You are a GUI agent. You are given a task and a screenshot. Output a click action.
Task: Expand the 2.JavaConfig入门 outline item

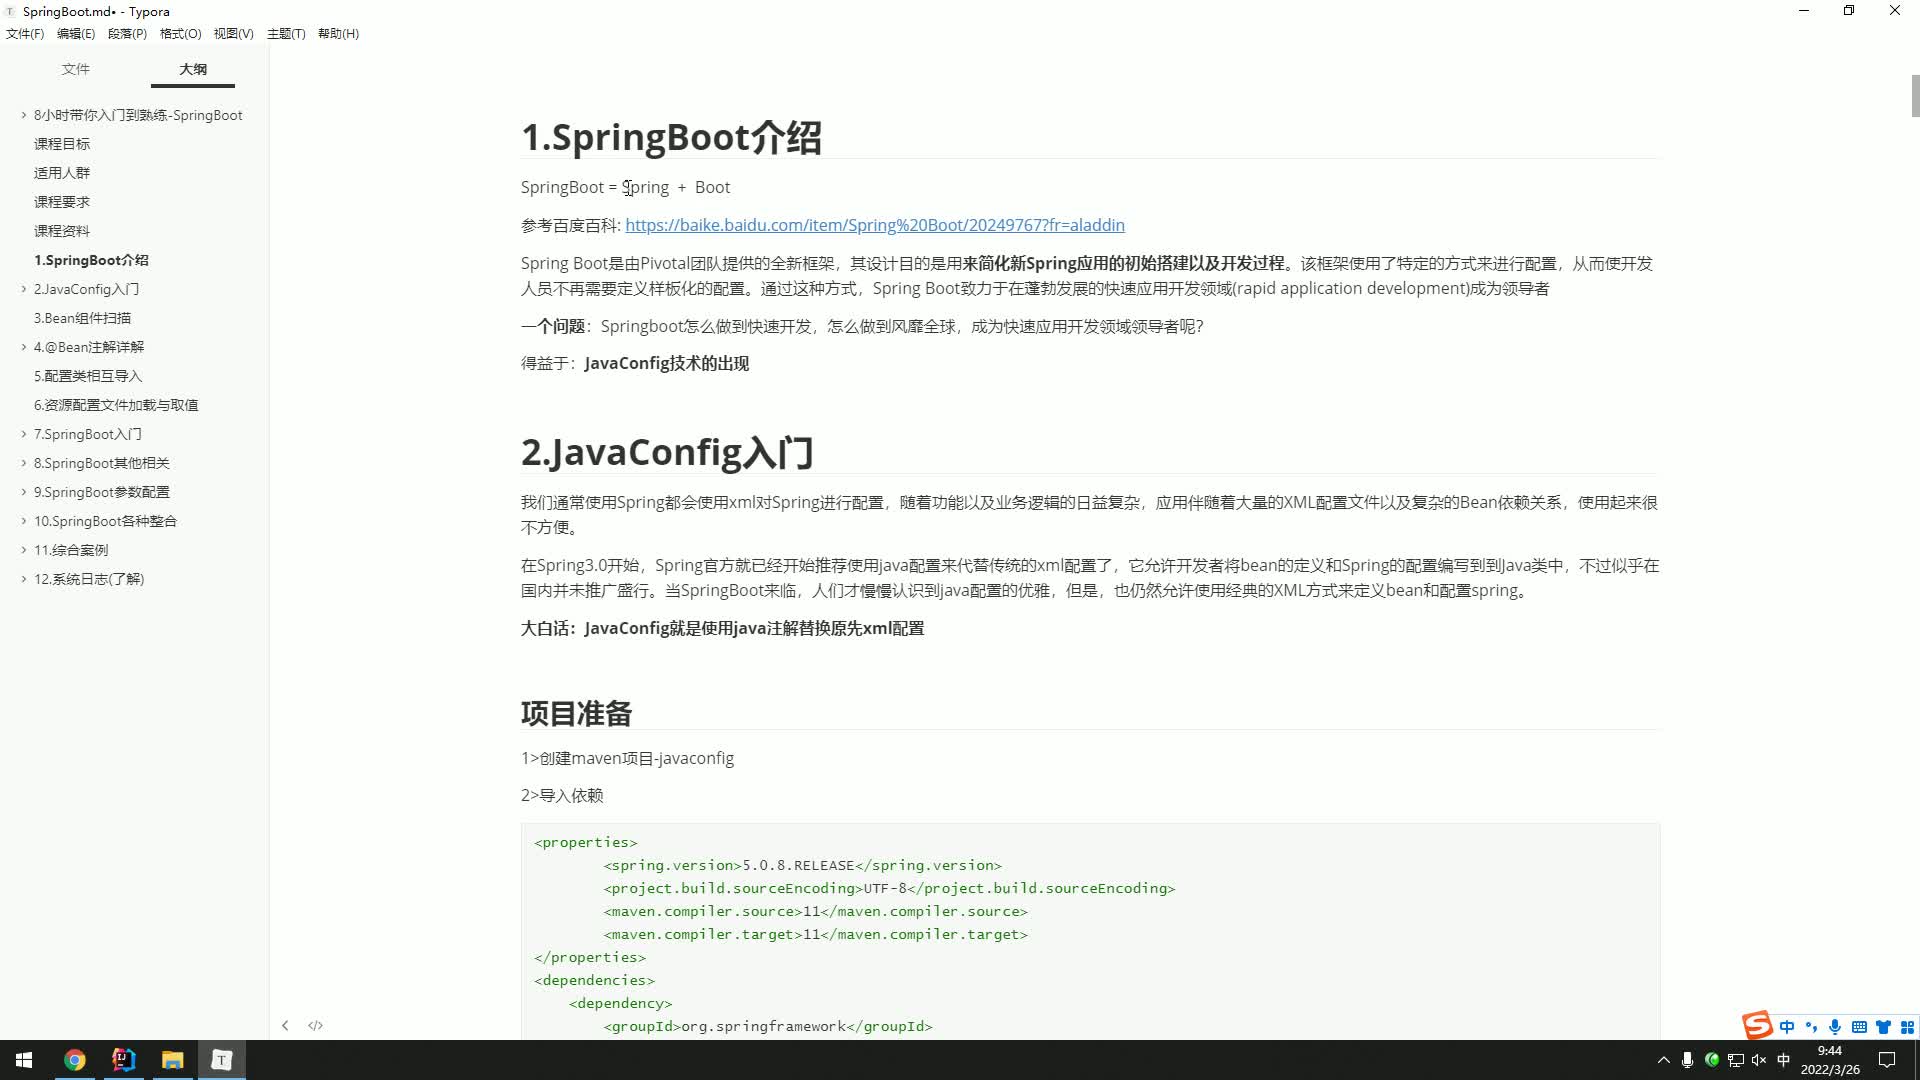click(24, 289)
